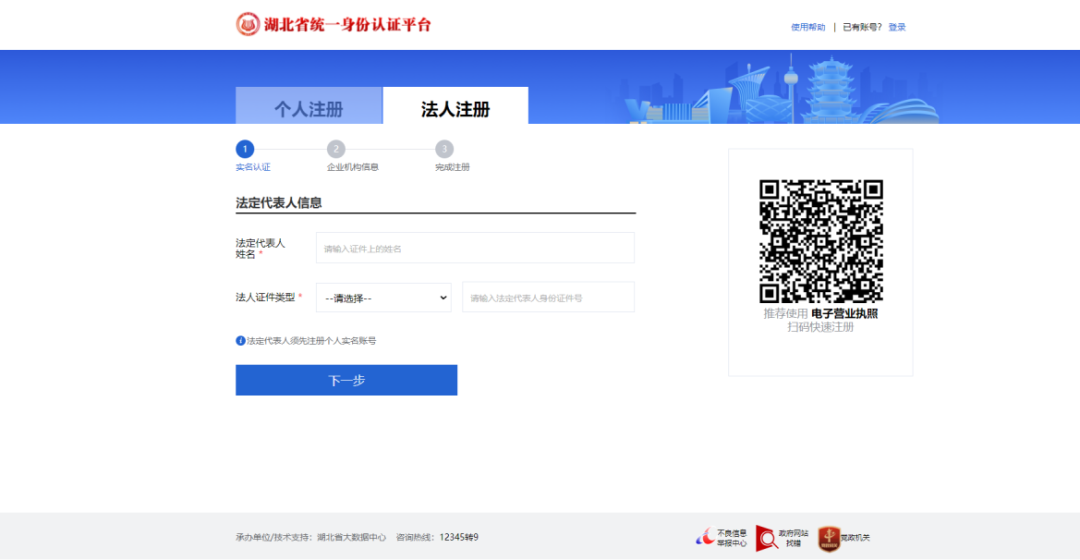Open the 使用帮助 link

click(808, 27)
